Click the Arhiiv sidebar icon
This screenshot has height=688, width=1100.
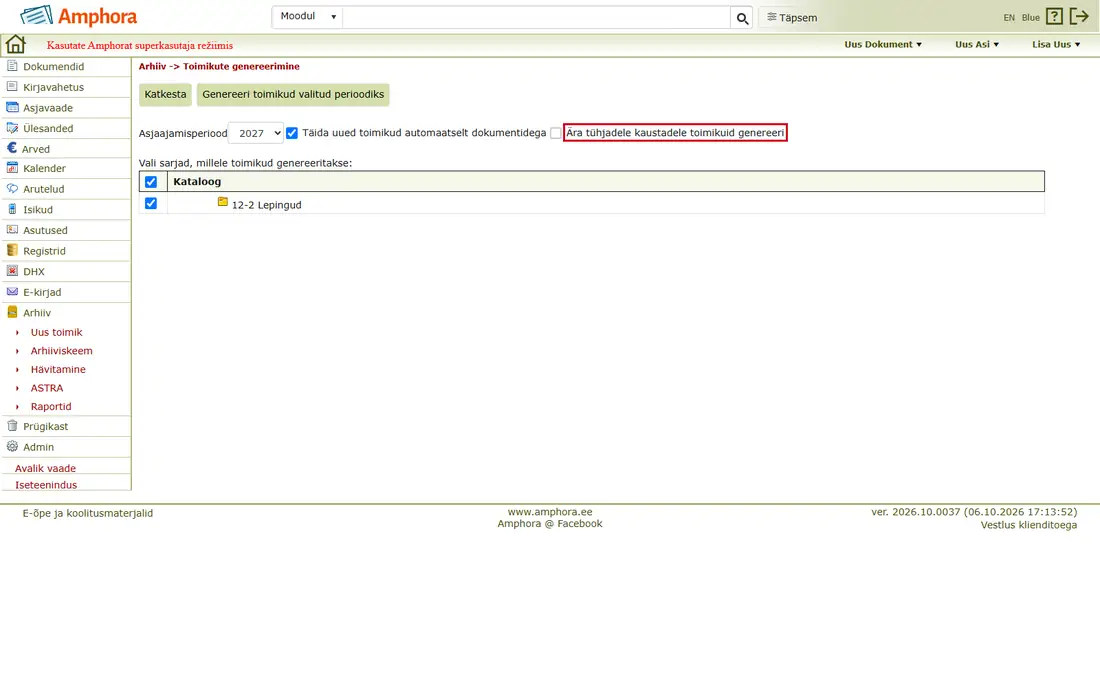click(x=12, y=312)
